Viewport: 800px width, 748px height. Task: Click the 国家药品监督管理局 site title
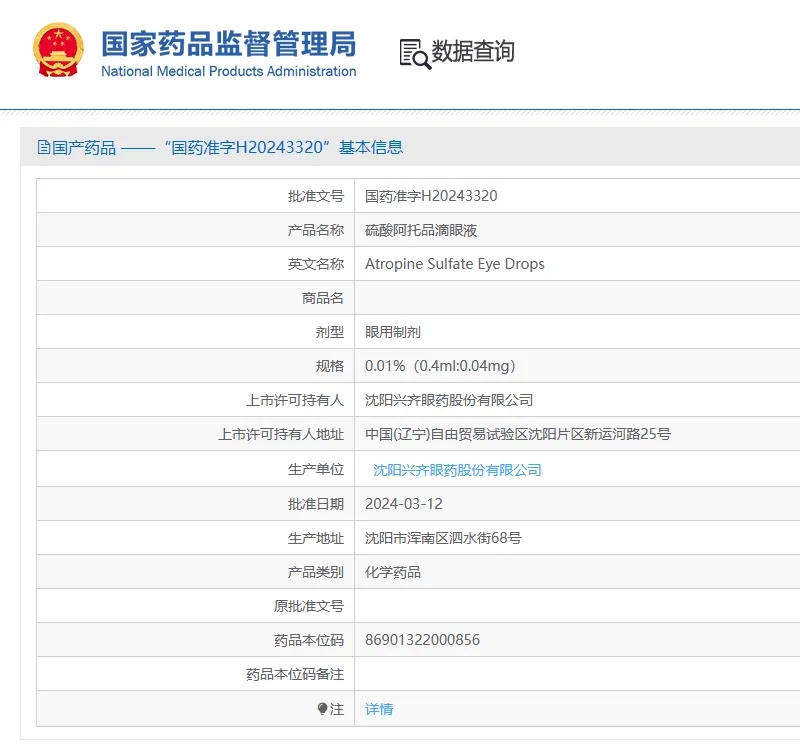228,42
